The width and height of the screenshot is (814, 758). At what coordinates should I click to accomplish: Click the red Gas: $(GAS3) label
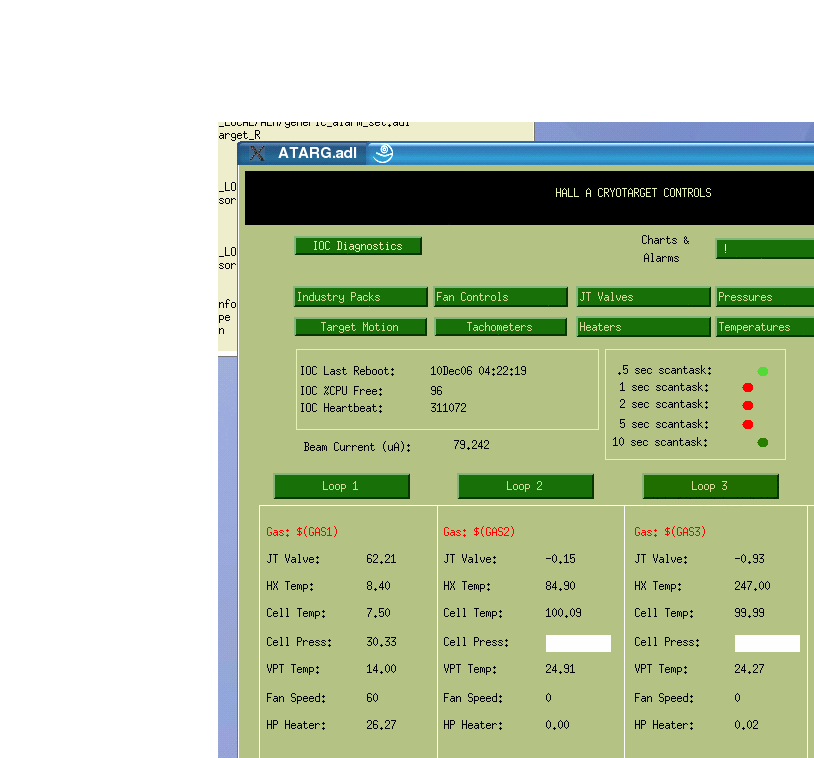[x=670, y=532]
